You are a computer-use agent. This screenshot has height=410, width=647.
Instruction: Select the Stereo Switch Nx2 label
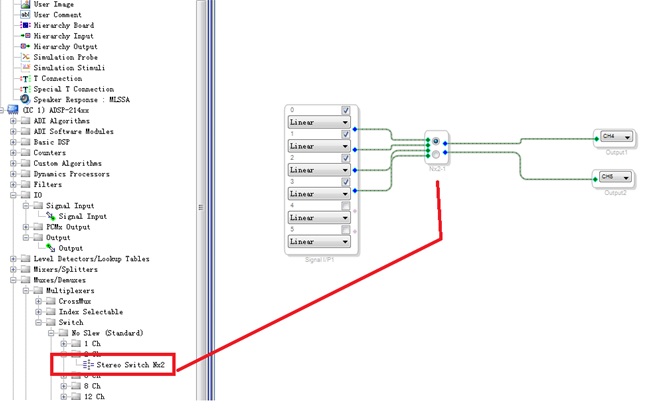pyautogui.click(x=130, y=365)
